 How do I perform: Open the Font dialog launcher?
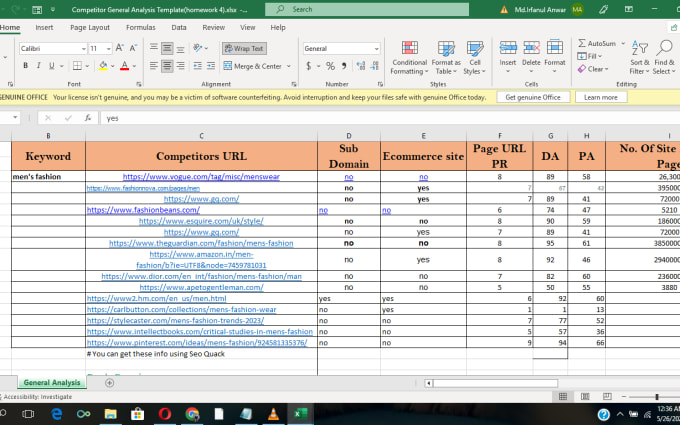[139, 84]
